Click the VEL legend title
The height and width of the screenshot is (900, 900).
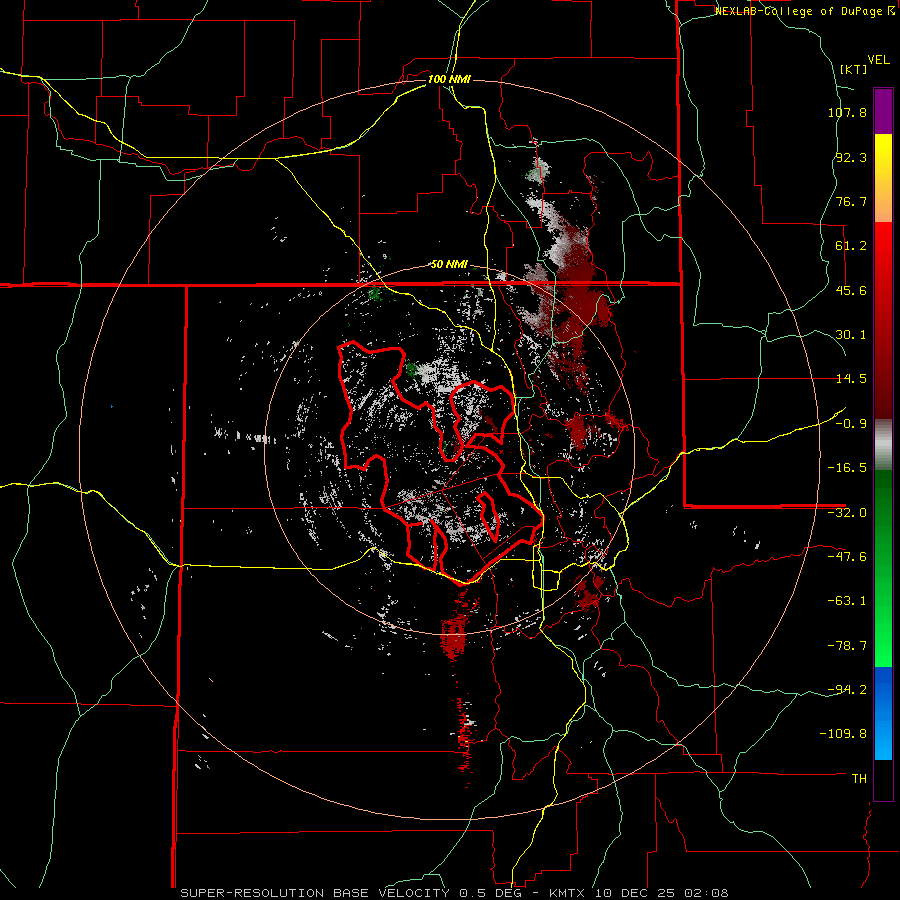(878, 60)
